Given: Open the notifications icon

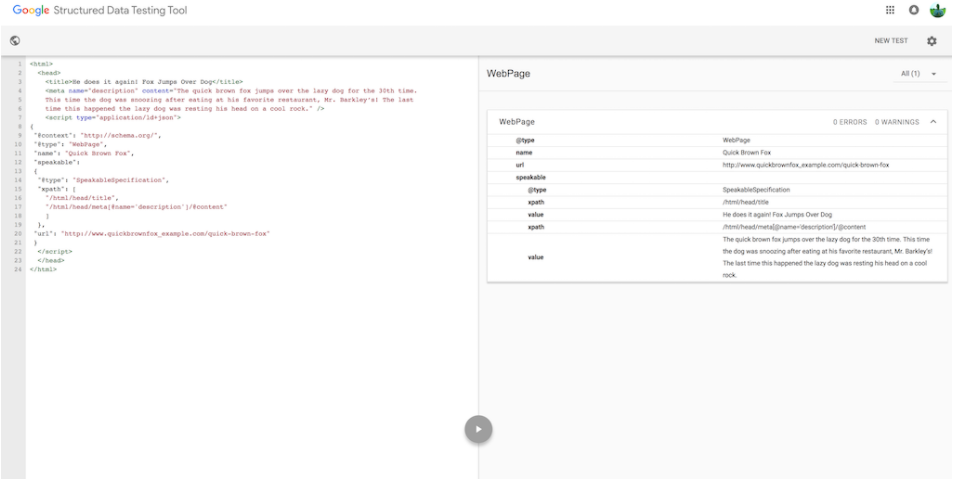Looking at the screenshot, I should 914,10.
